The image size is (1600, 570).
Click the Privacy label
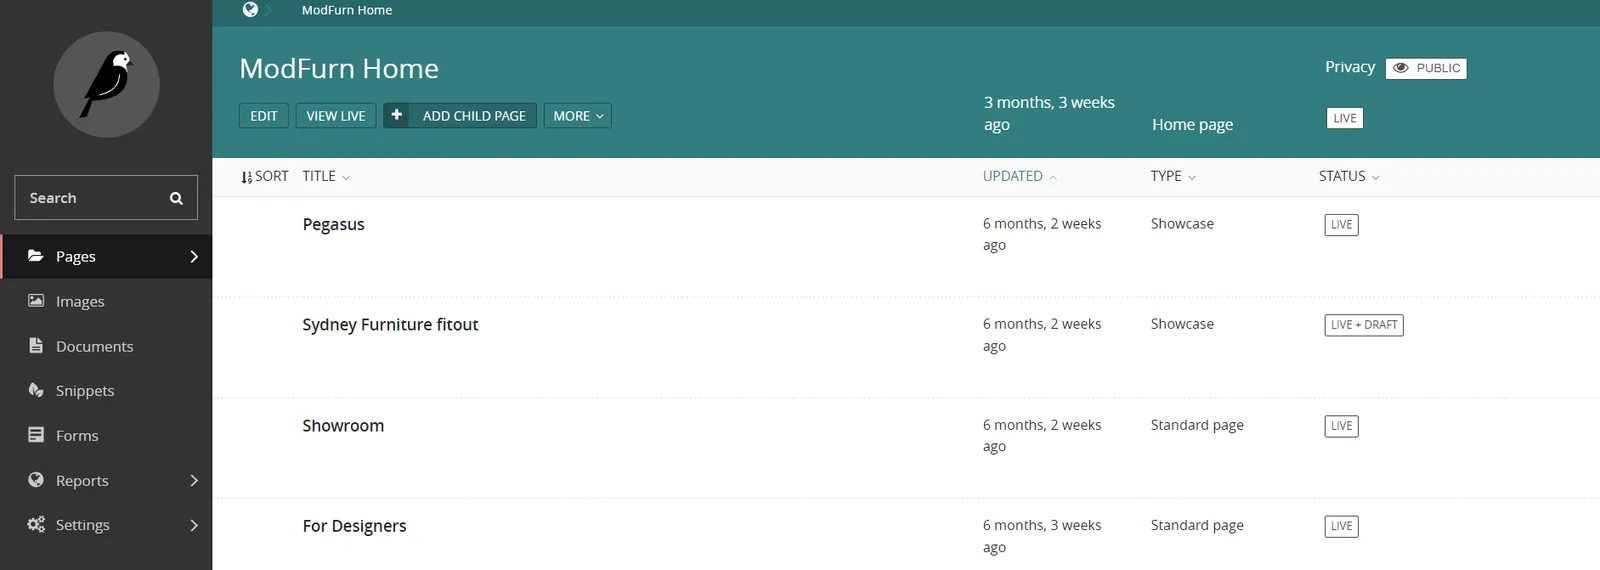(1350, 67)
